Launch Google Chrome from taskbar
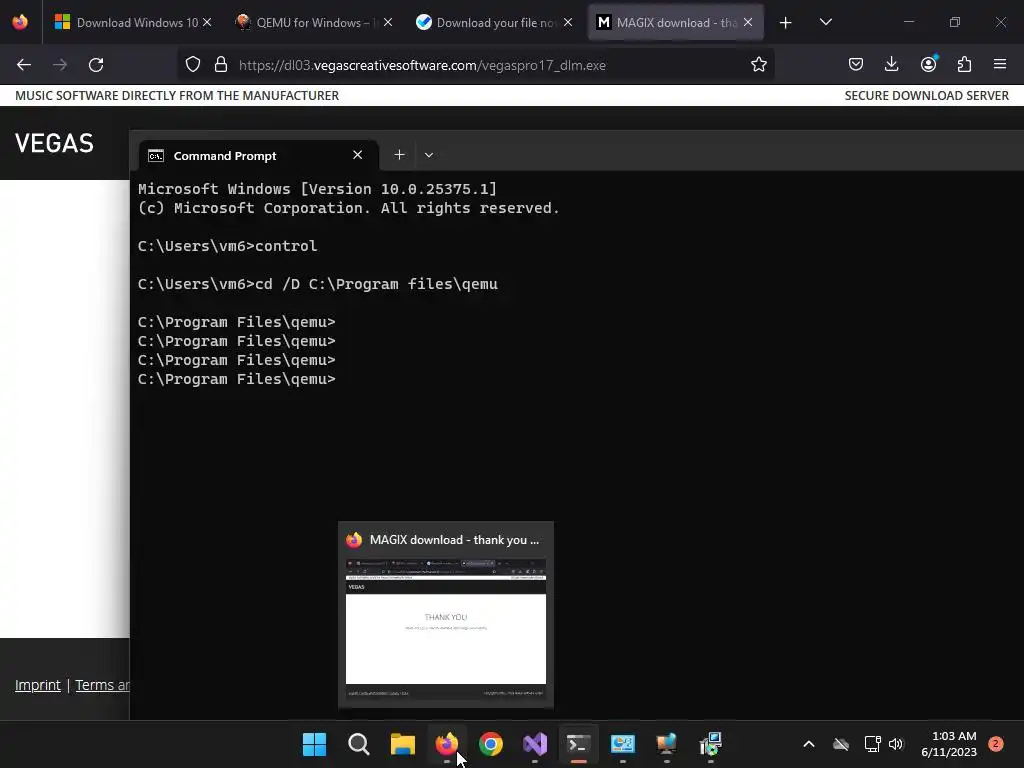This screenshot has width=1024, height=768. click(x=490, y=744)
